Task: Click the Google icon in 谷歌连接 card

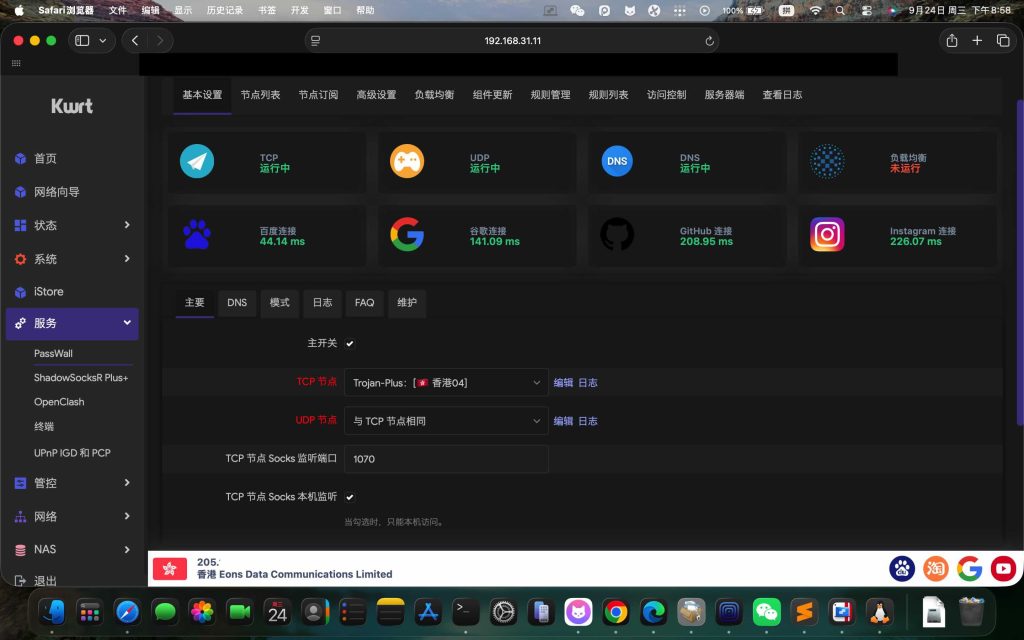Action: 407,234
